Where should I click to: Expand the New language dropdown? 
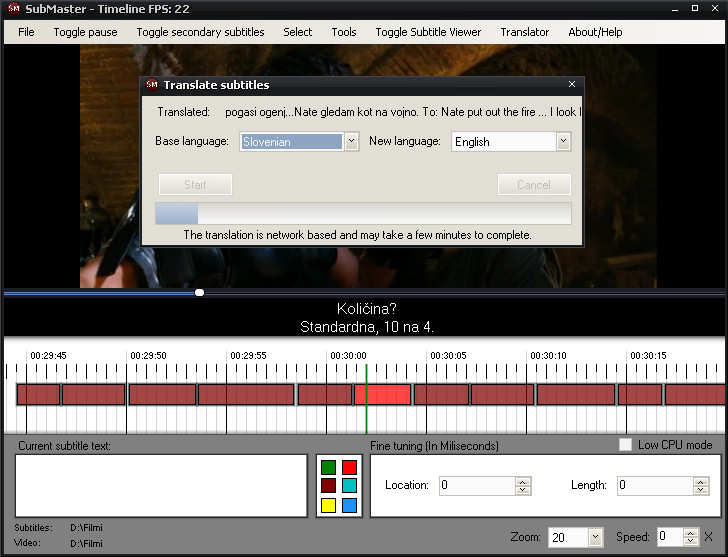tap(563, 141)
